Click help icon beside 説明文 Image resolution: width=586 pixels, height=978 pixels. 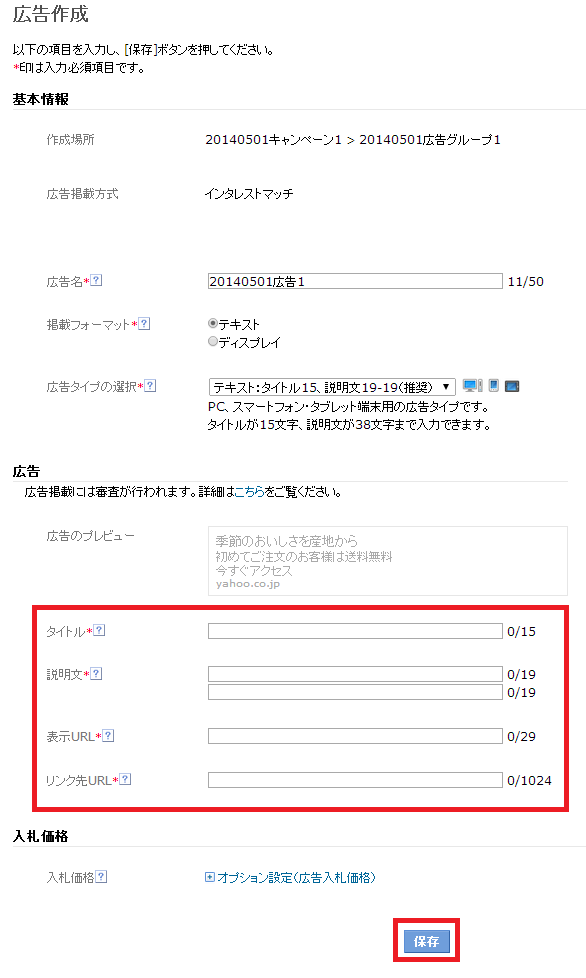point(97,674)
